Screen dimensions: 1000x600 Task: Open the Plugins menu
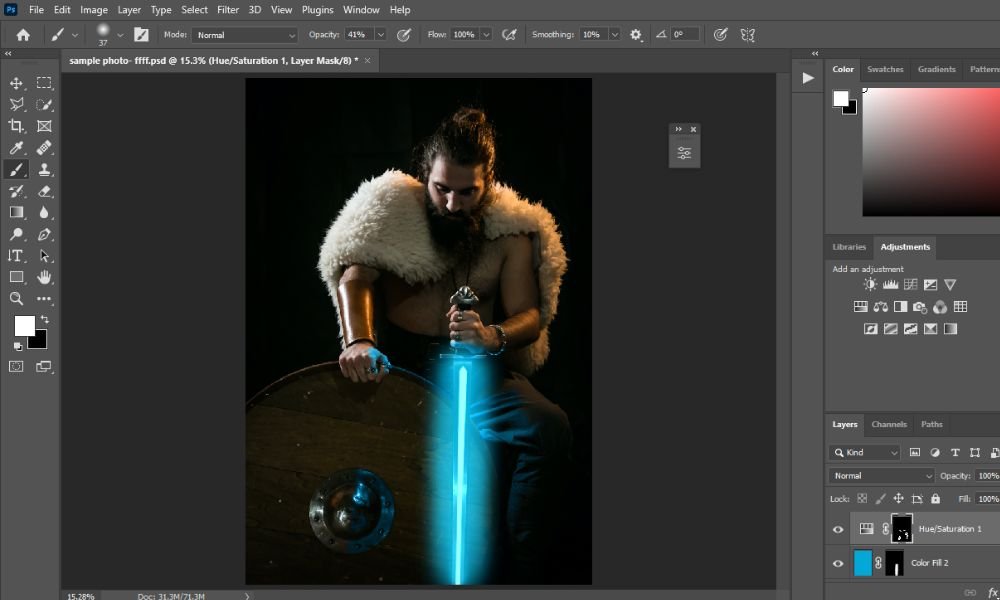[317, 10]
